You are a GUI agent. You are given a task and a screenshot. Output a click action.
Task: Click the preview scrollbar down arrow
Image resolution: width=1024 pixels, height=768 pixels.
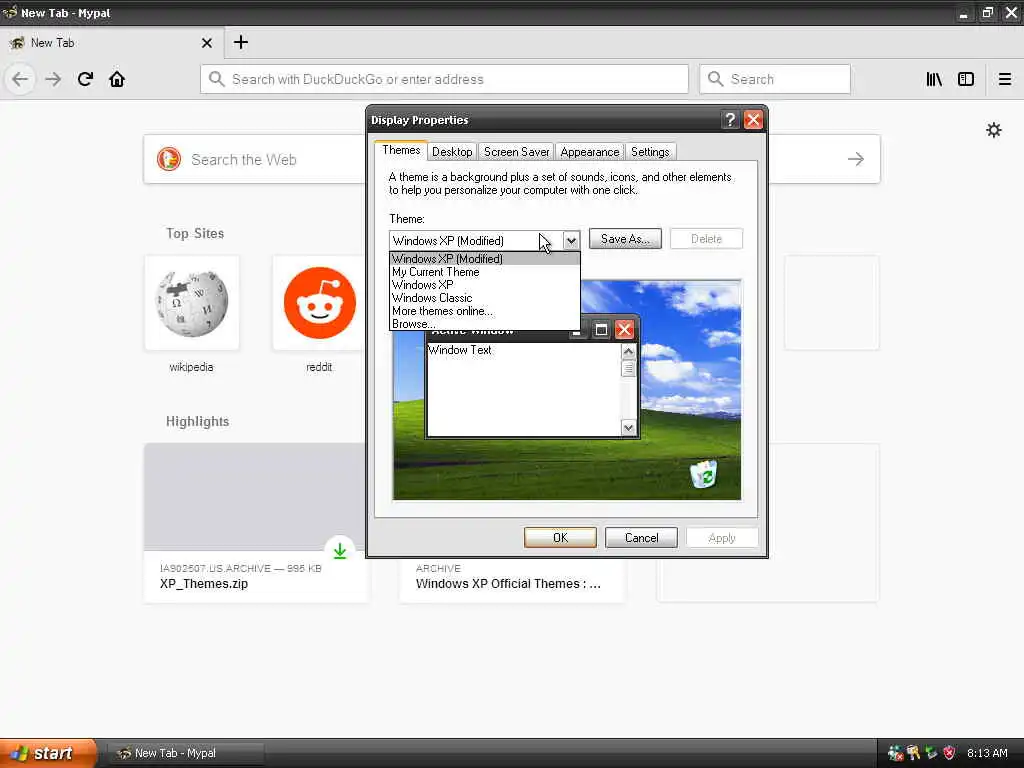628,428
